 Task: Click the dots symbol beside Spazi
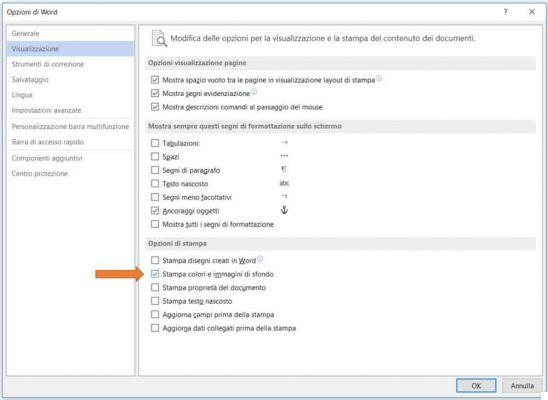click(284, 156)
